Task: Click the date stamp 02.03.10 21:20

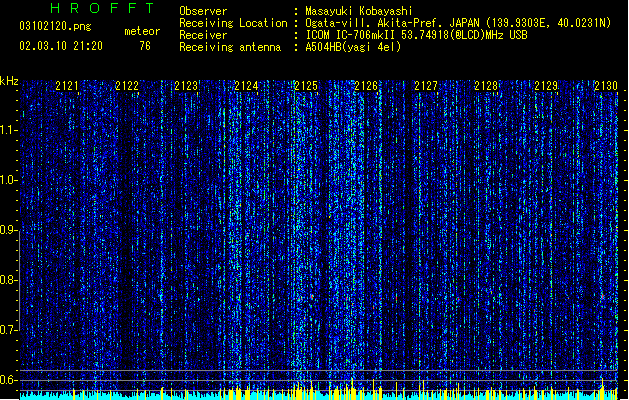Action: click(x=61, y=46)
